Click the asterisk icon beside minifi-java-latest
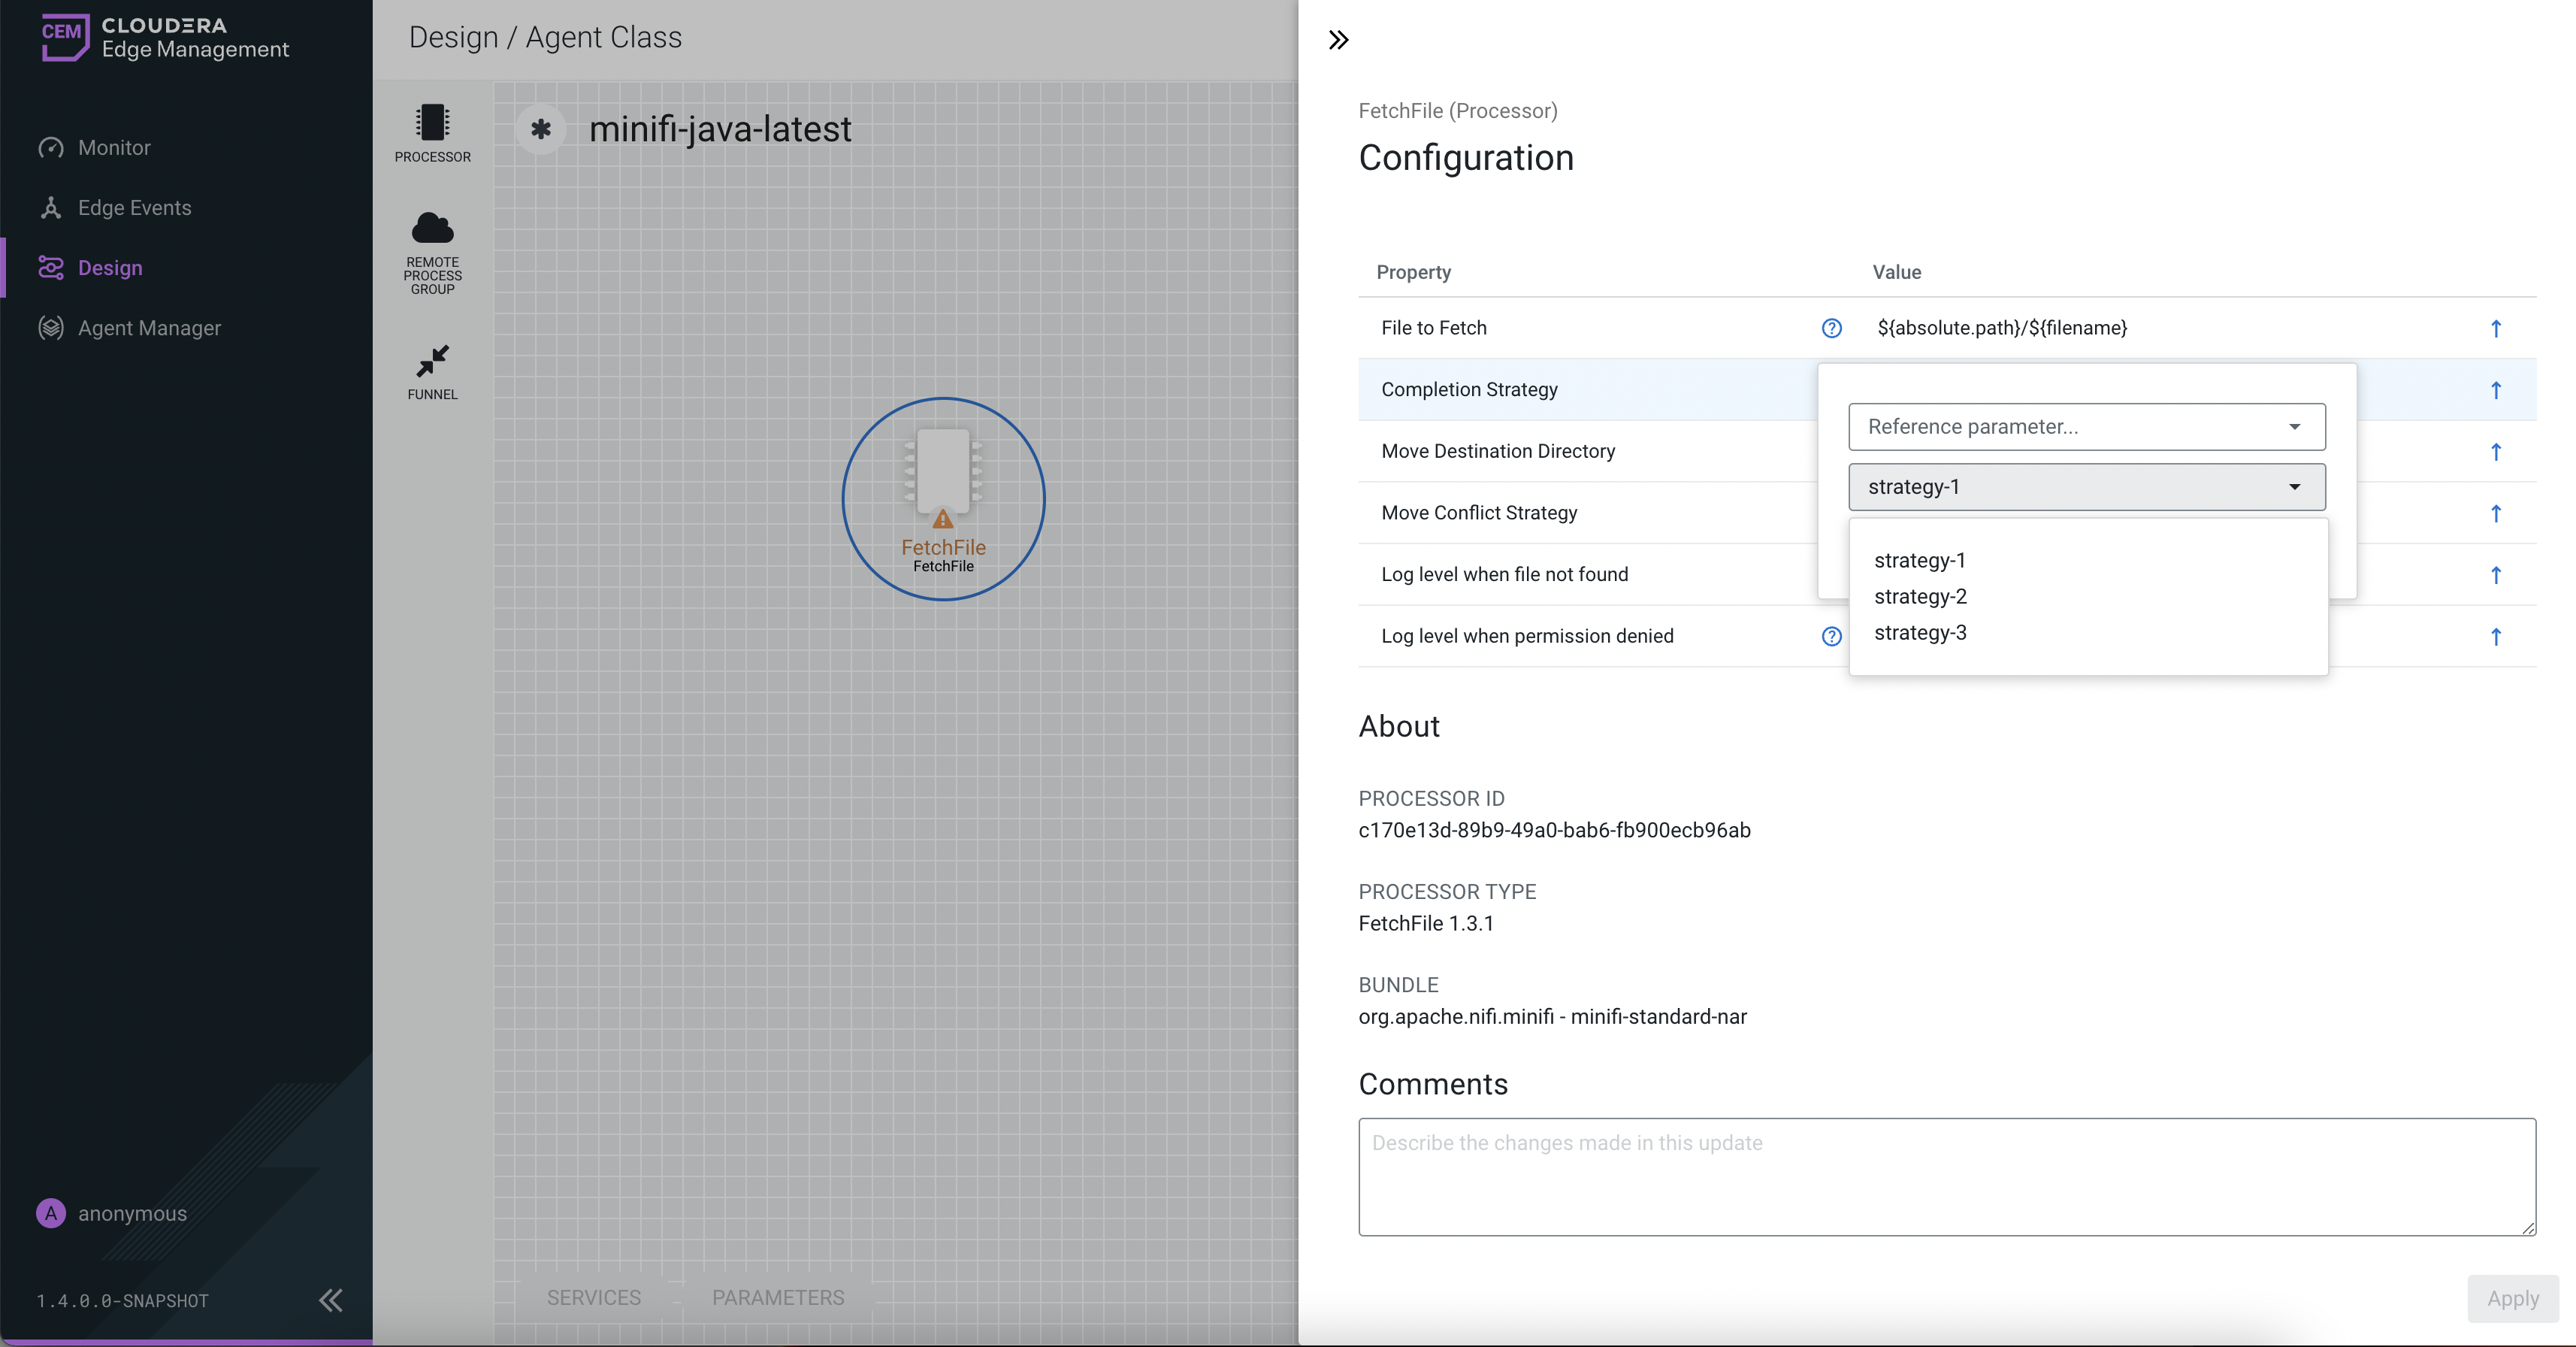The height and width of the screenshot is (1347, 2576). tap(541, 129)
